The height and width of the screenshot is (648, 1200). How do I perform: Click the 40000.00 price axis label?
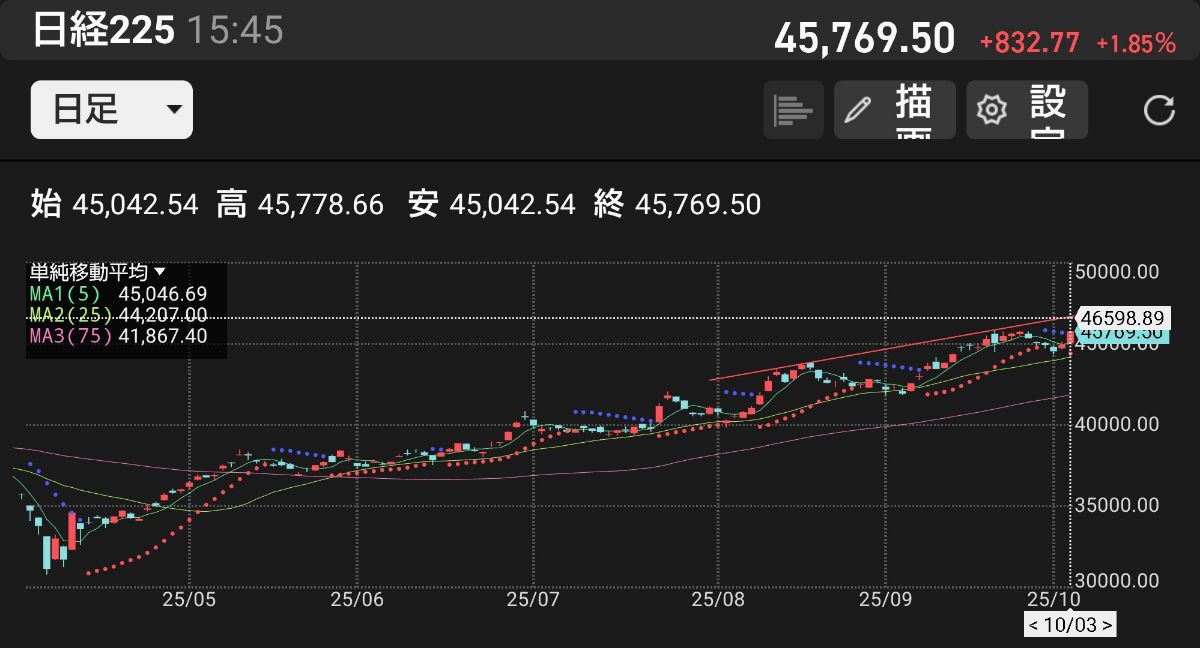[1119, 425]
